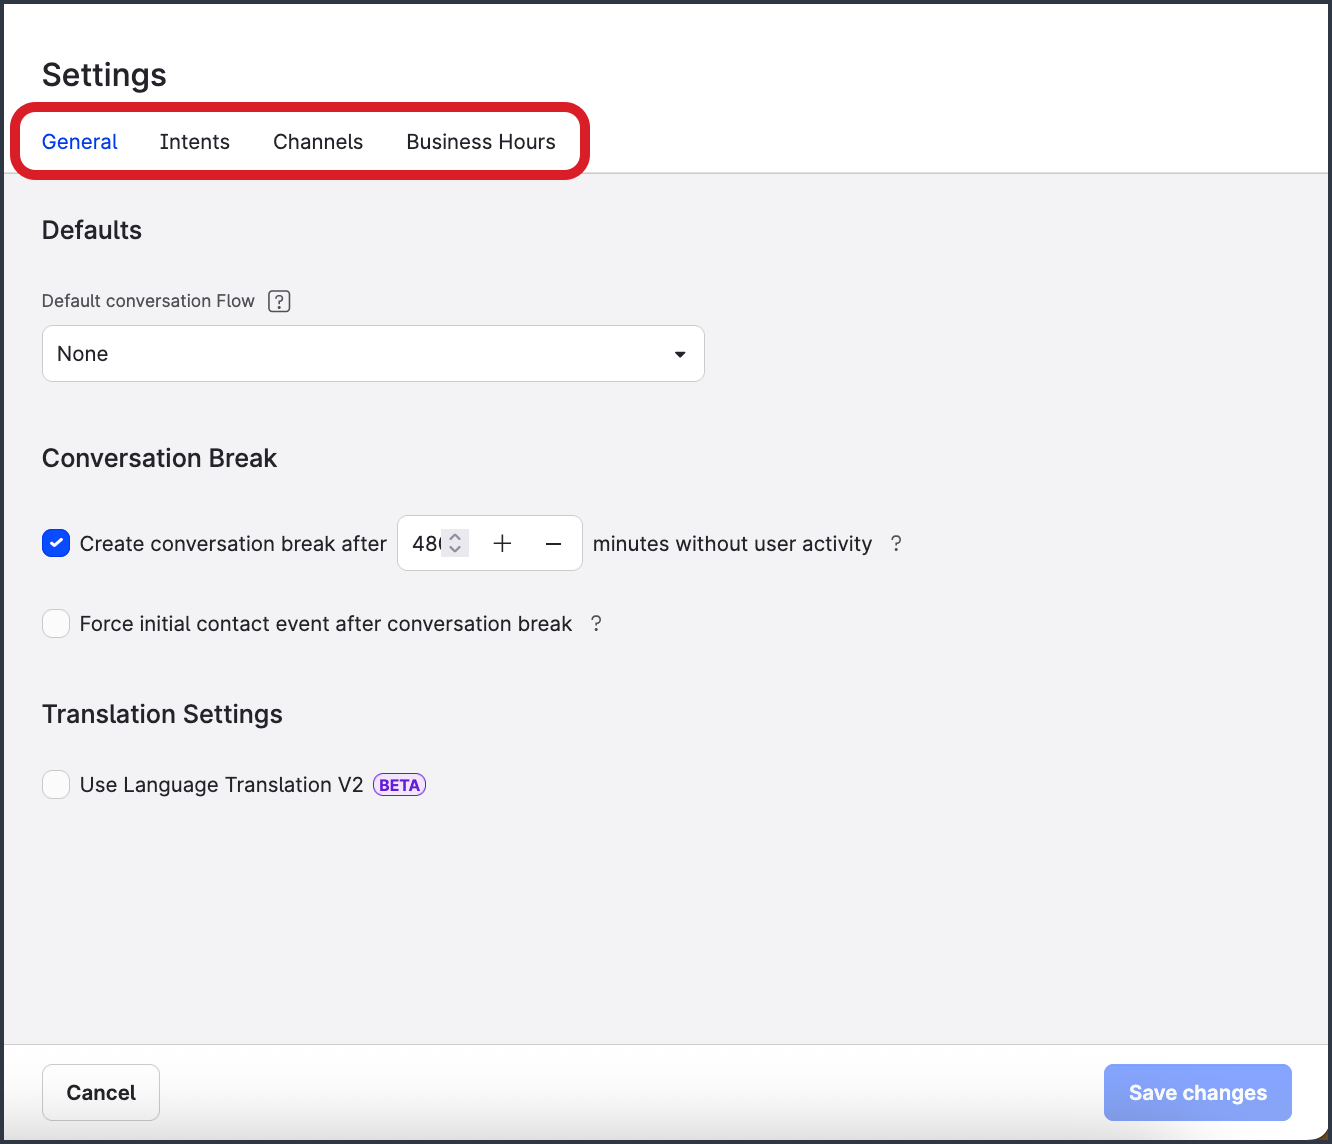The width and height of the screenshot is (1332, 1144).
Task: Uncheck Create conversation break after checkbox
Action: 56,543
